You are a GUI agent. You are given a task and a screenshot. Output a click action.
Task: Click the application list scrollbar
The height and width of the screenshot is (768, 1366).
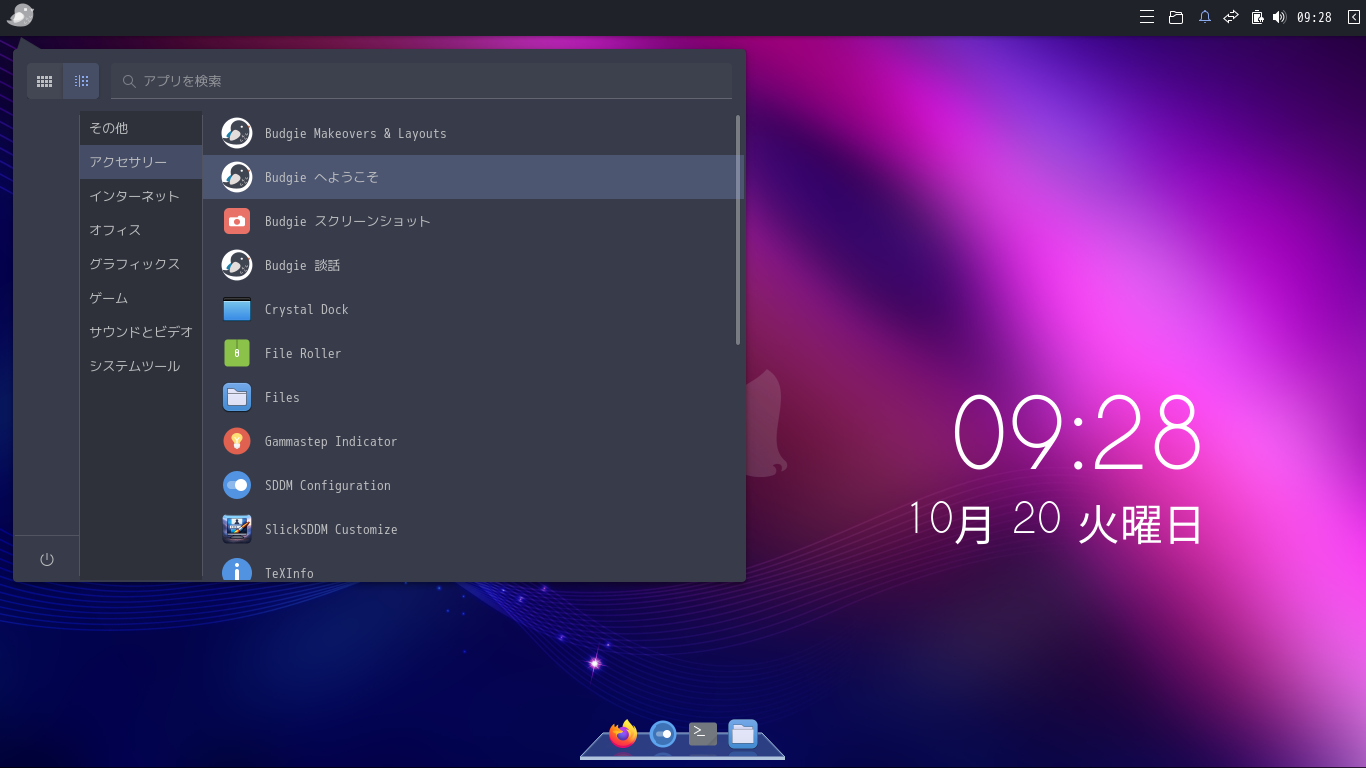pos(738,230)
